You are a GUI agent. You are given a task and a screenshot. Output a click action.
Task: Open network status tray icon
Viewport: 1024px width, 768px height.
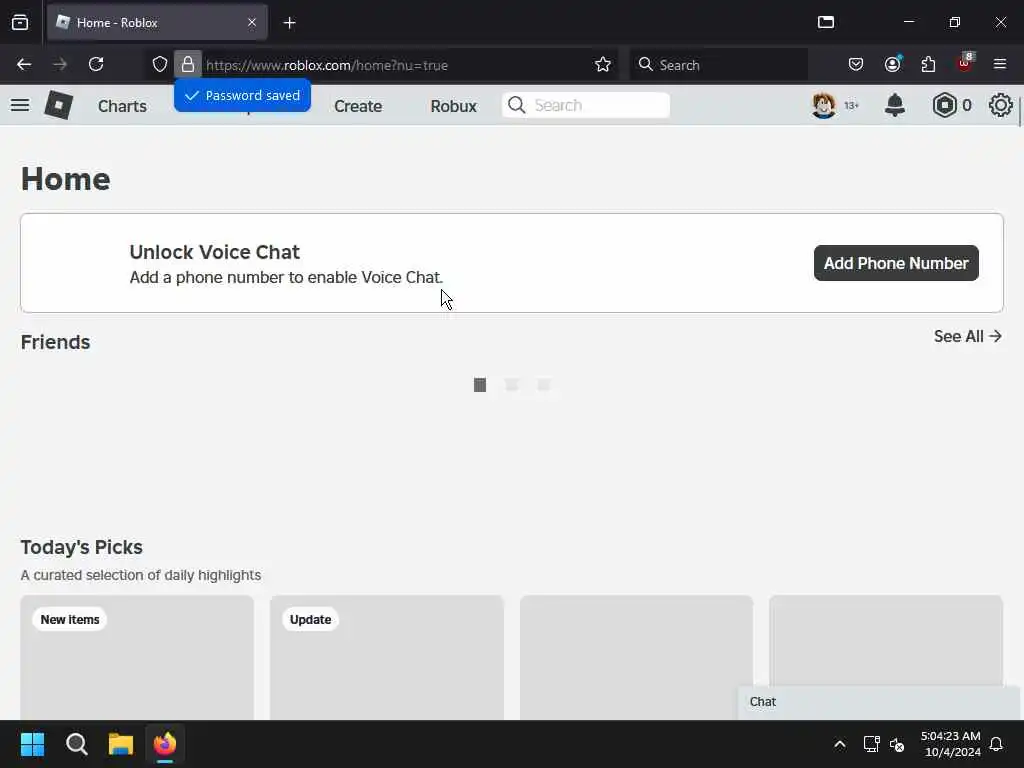(871, 744)
